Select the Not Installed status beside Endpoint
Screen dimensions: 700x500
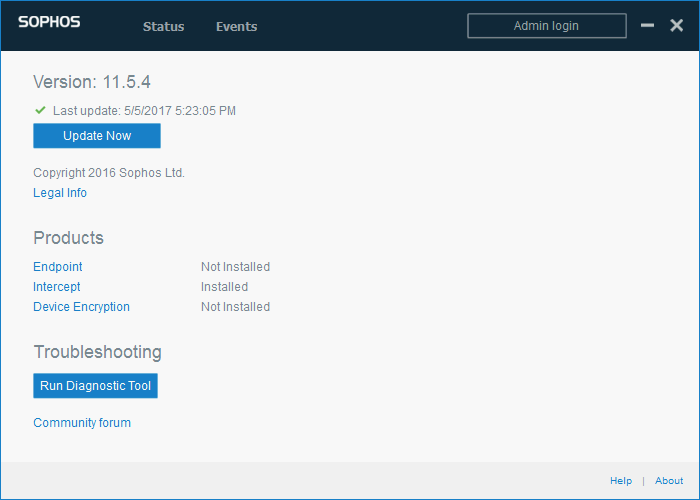pos(235,267)
